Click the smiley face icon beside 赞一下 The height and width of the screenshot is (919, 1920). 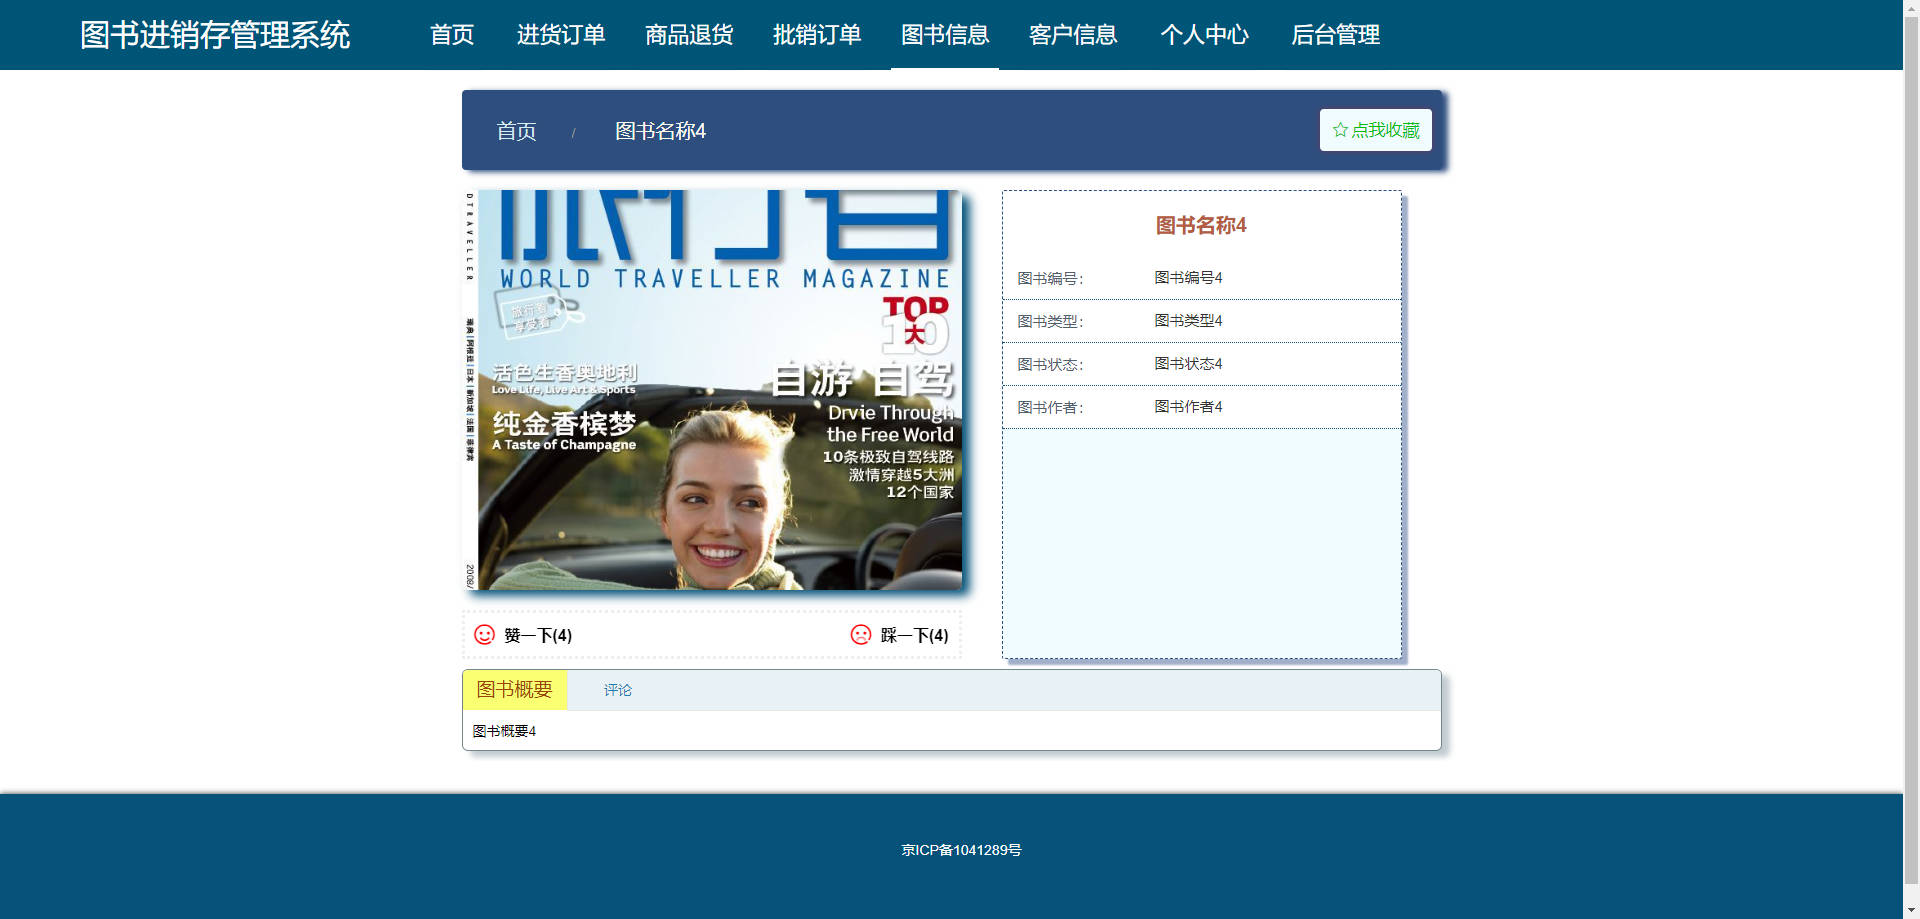coord(484,635)
